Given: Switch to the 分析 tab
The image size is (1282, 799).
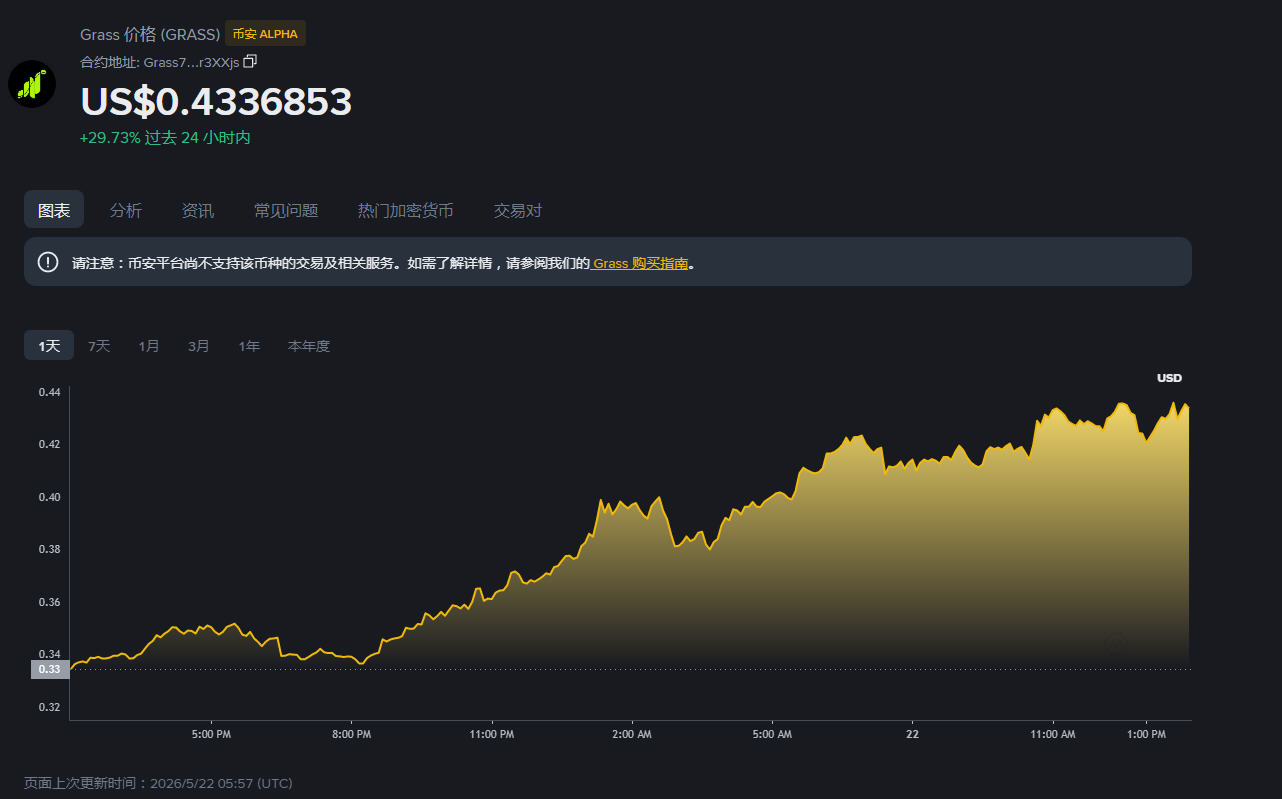Looking at the screenshot, I should (x=126, y=210).
